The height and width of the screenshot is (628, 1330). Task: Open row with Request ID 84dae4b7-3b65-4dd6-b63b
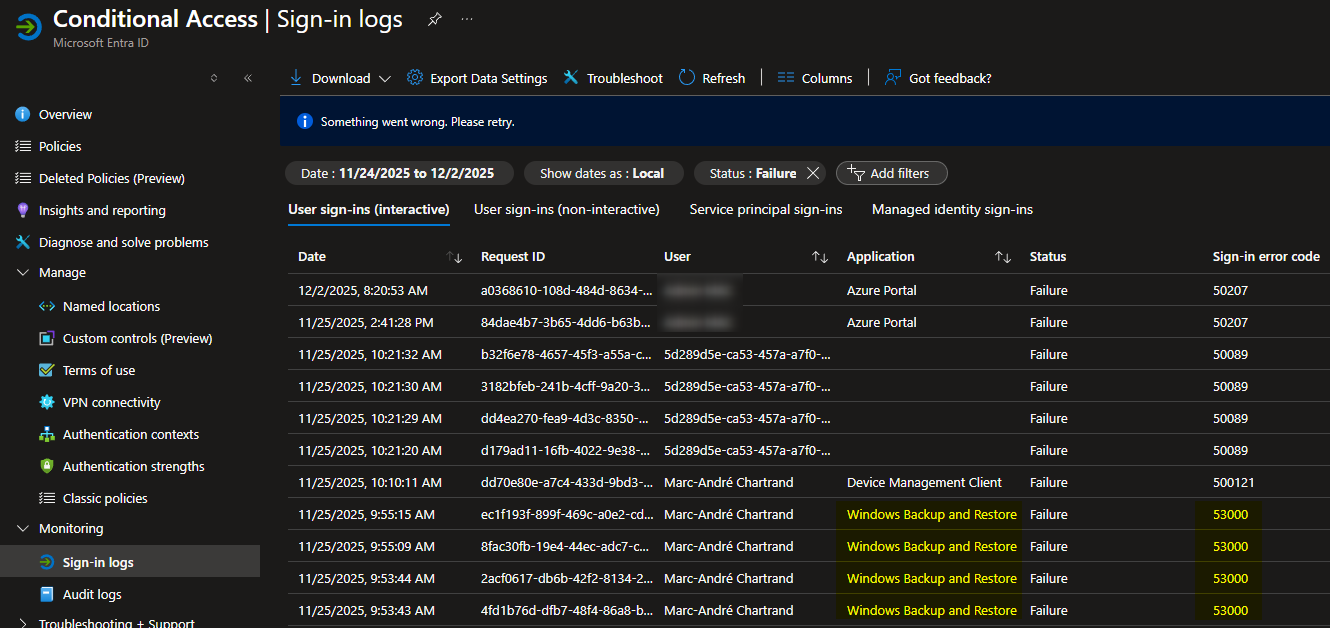[x=809, y=322]
